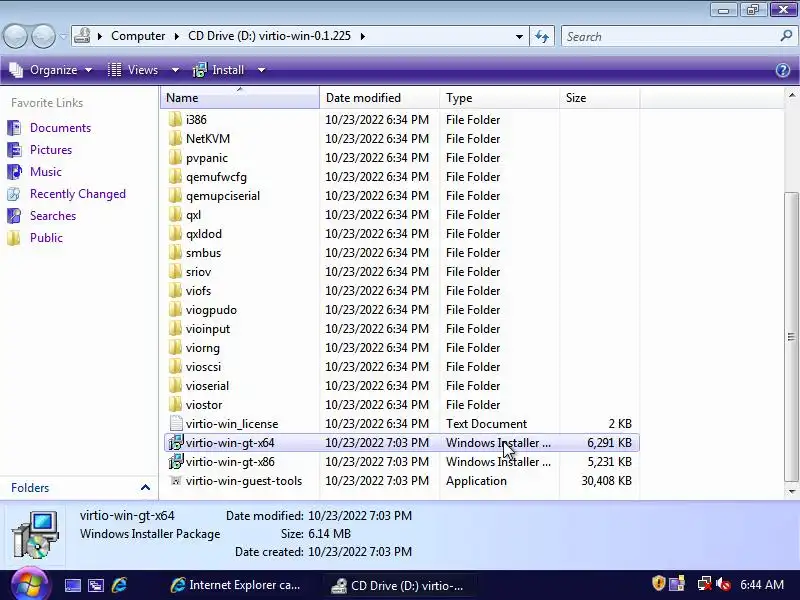
Task: Click CD Drive (D:) breadcrumb segment
Action: click(269, 36)
